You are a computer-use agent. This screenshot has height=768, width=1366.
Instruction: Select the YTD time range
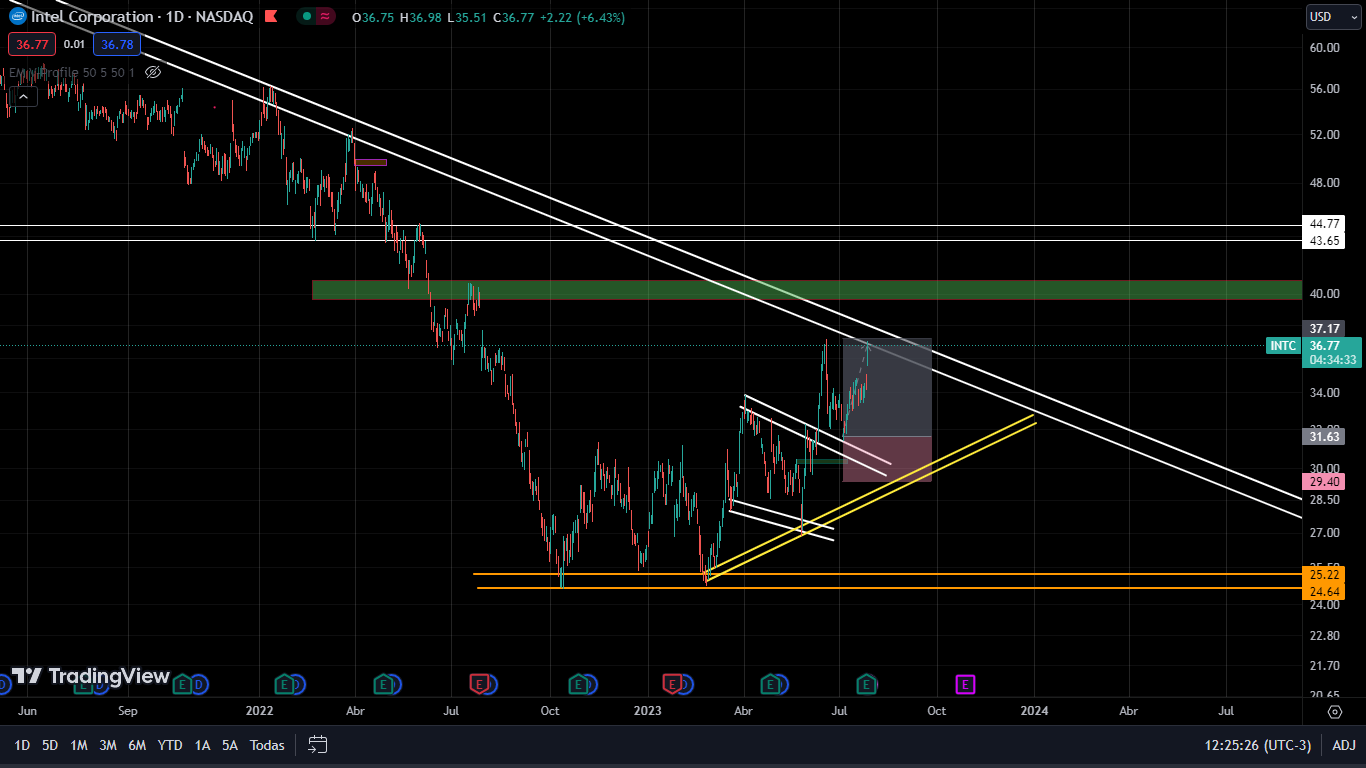point(170,745)
